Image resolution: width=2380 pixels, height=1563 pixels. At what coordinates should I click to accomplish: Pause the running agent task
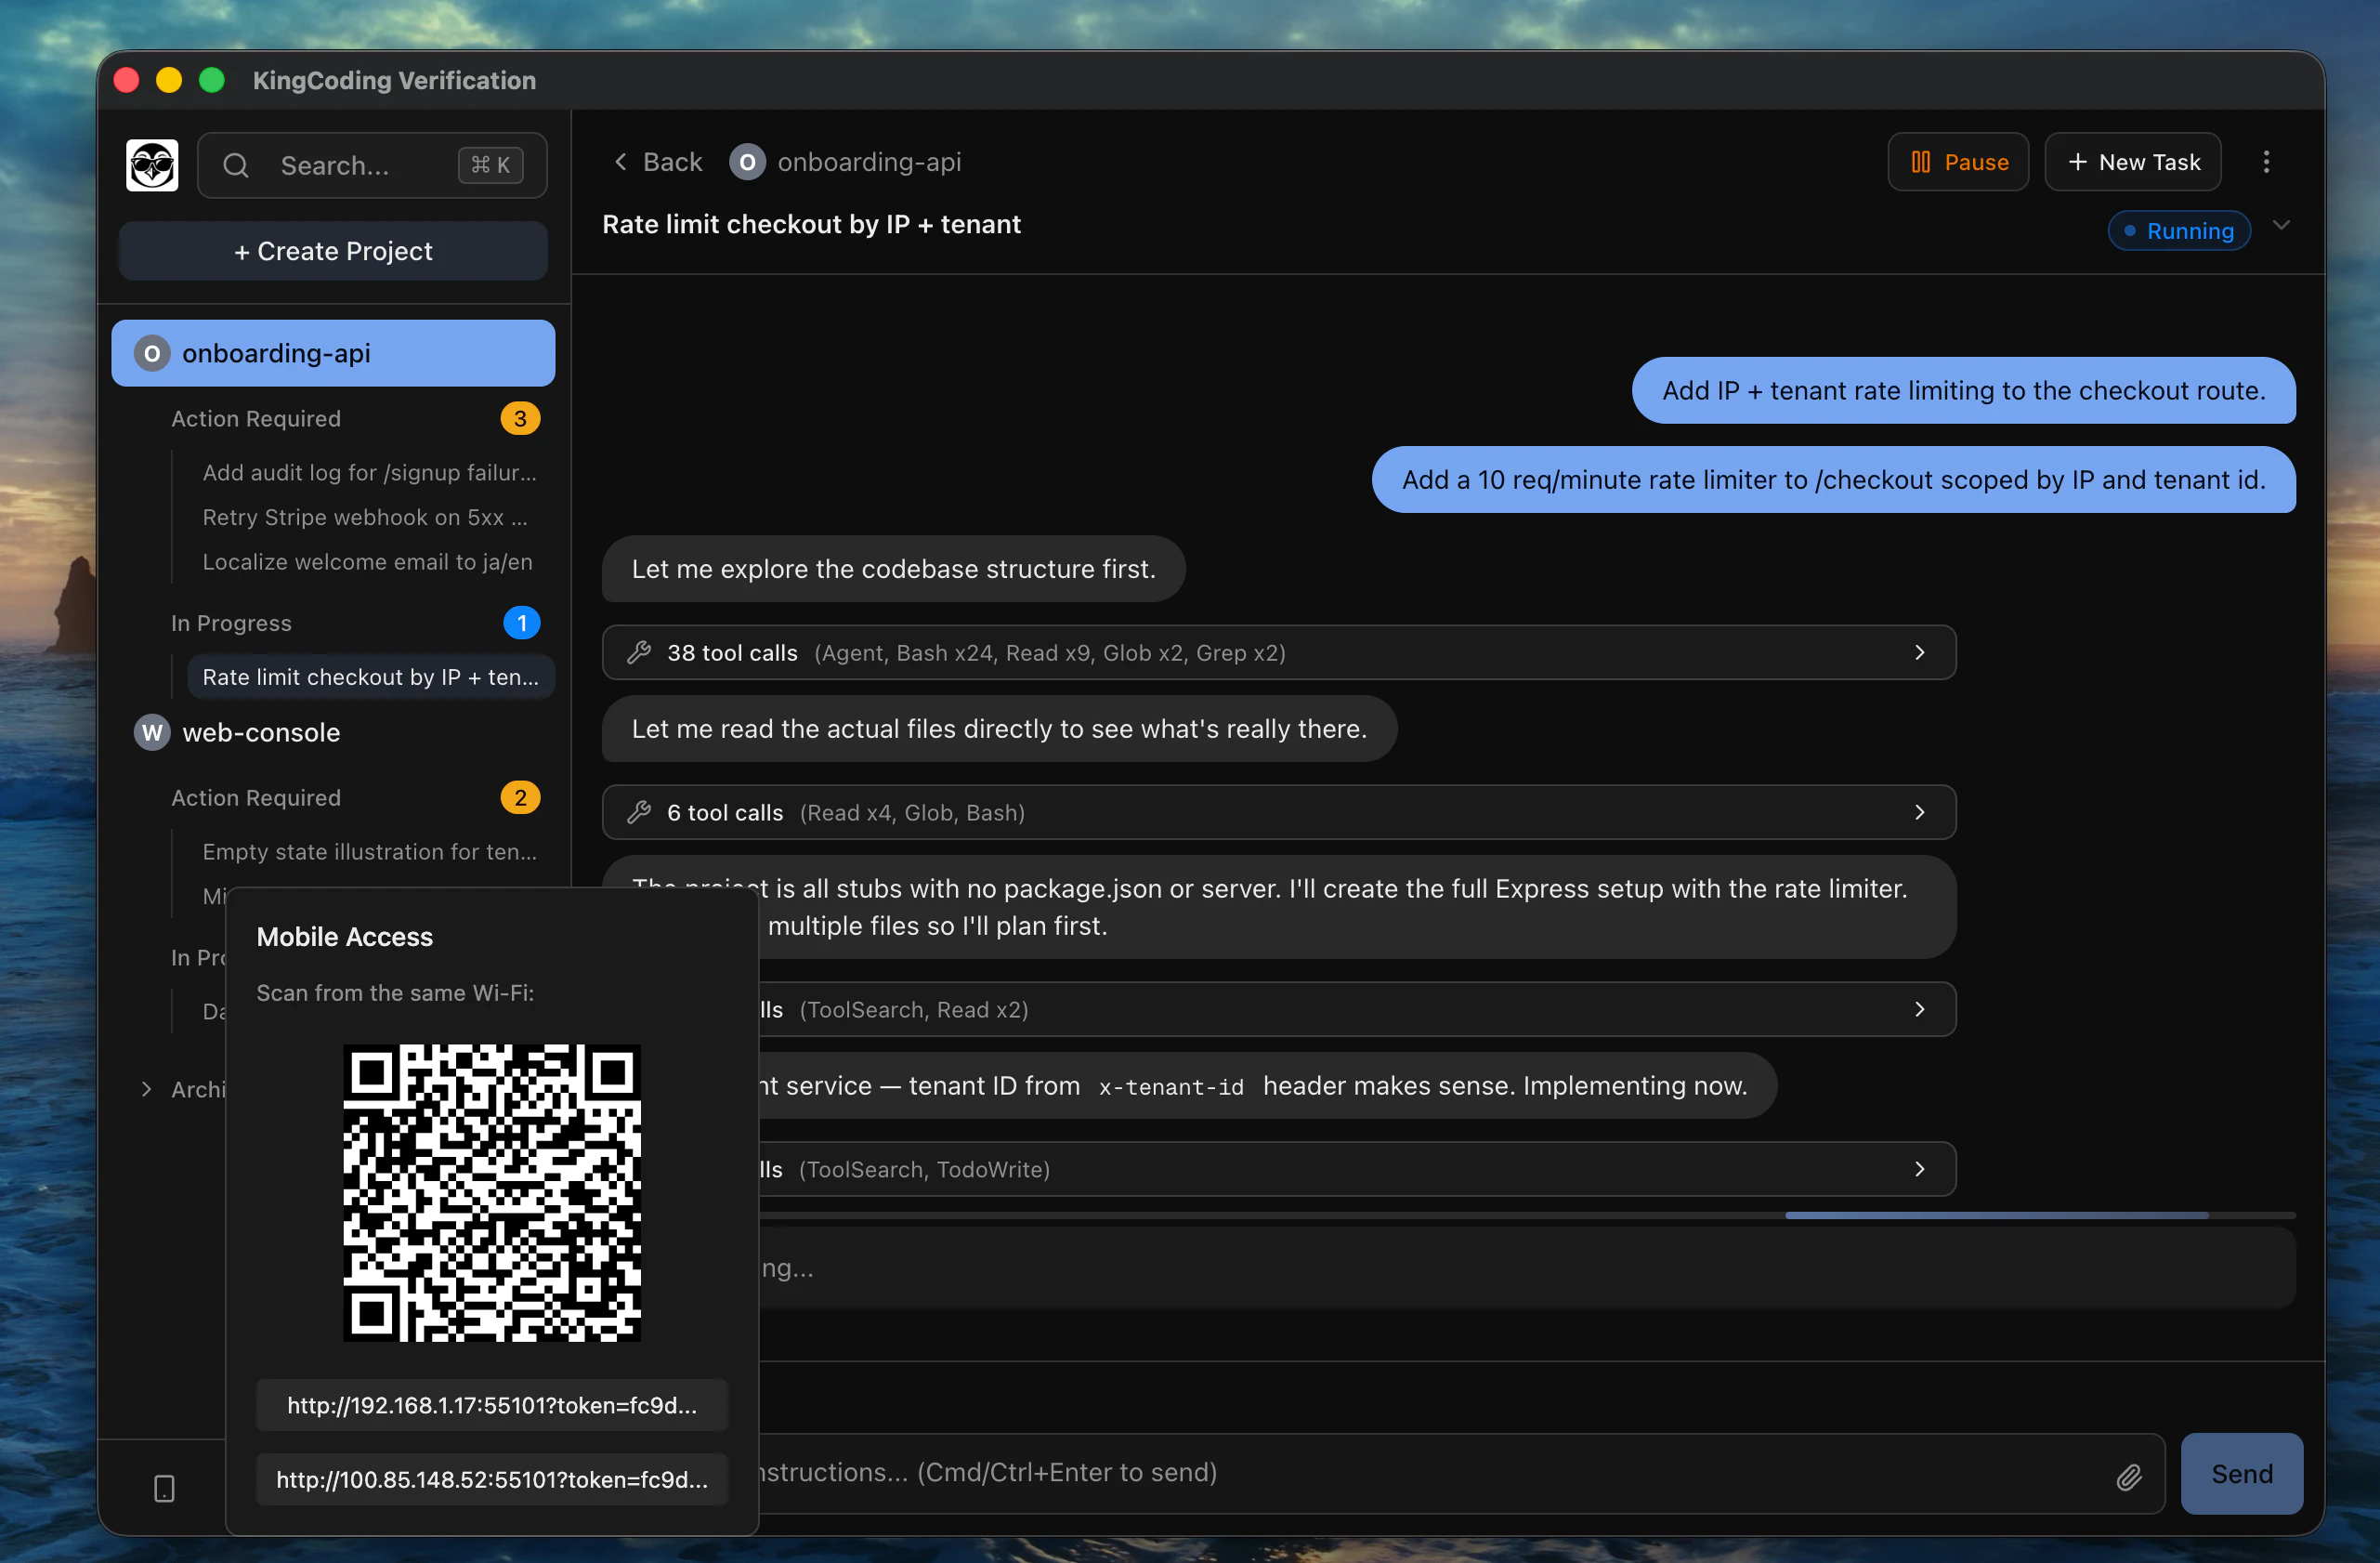click(1956, 161)
